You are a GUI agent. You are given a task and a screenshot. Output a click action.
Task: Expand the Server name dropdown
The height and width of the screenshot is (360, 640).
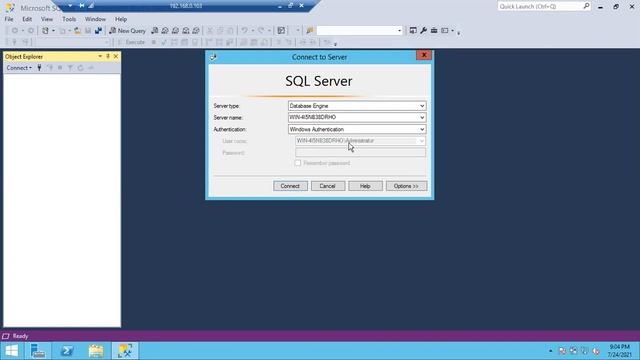tap(422, 118)
